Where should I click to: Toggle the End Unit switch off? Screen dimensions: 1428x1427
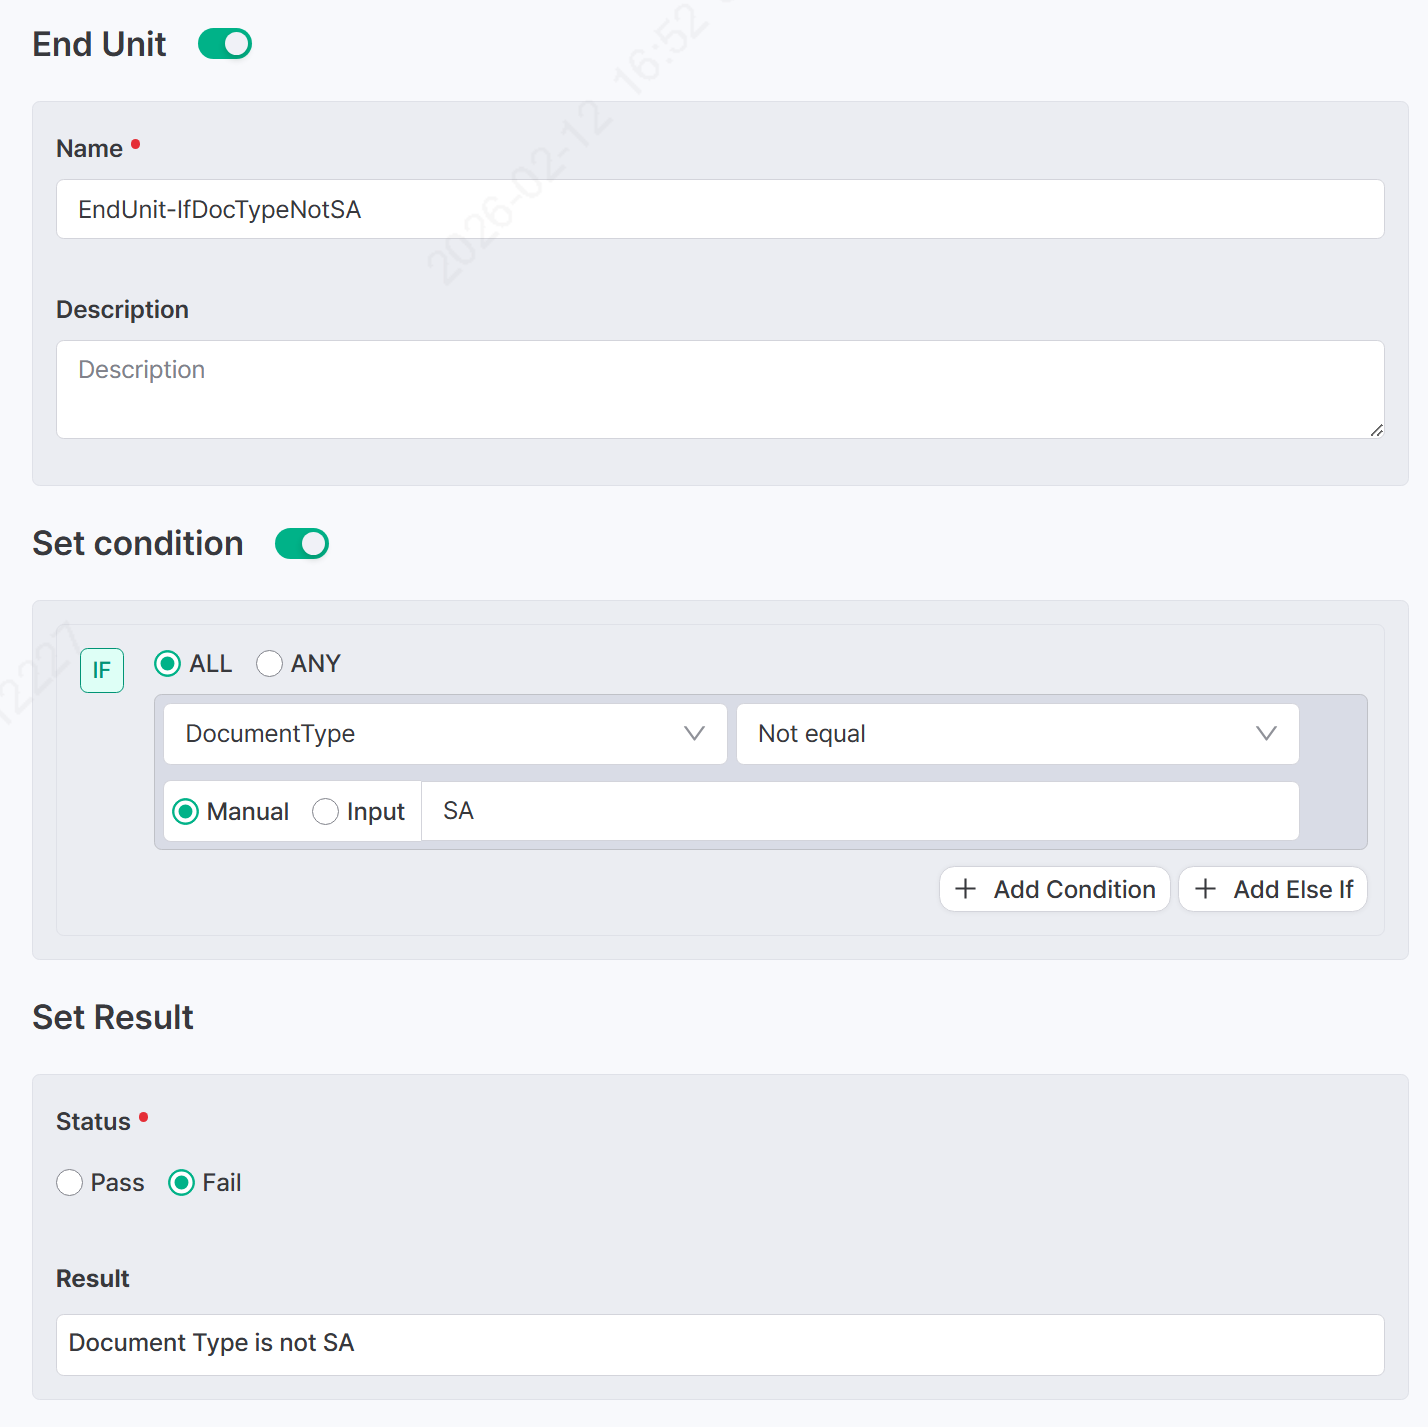225,44
